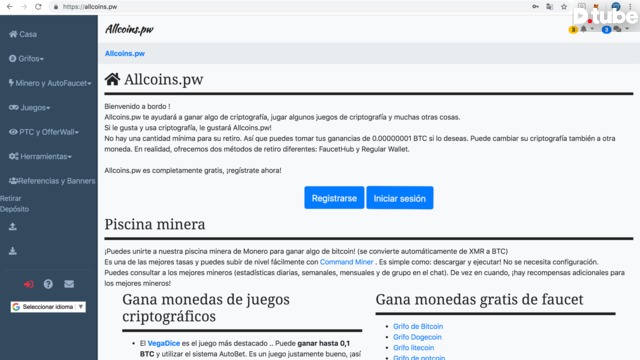Expand the dropdown arrow beside the chat icon
640x360 pixels.
pyautogui.click(x=627, y=29)
